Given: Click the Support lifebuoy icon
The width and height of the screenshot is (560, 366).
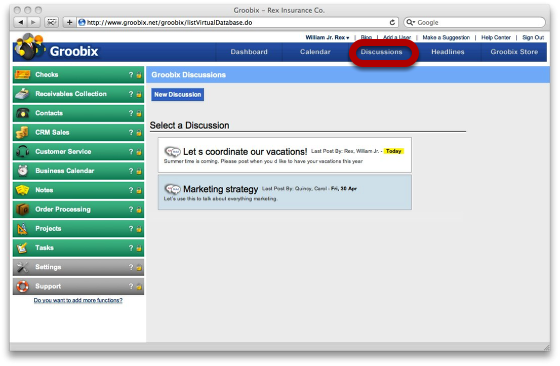Looking at the screenshot, I should pos(22,286).
